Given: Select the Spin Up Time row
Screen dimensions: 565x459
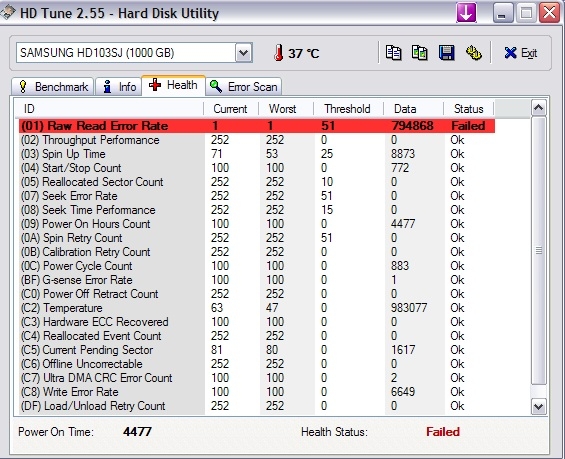Looking at the screenshot, I should pyautogui.click(x=257, y=154).
